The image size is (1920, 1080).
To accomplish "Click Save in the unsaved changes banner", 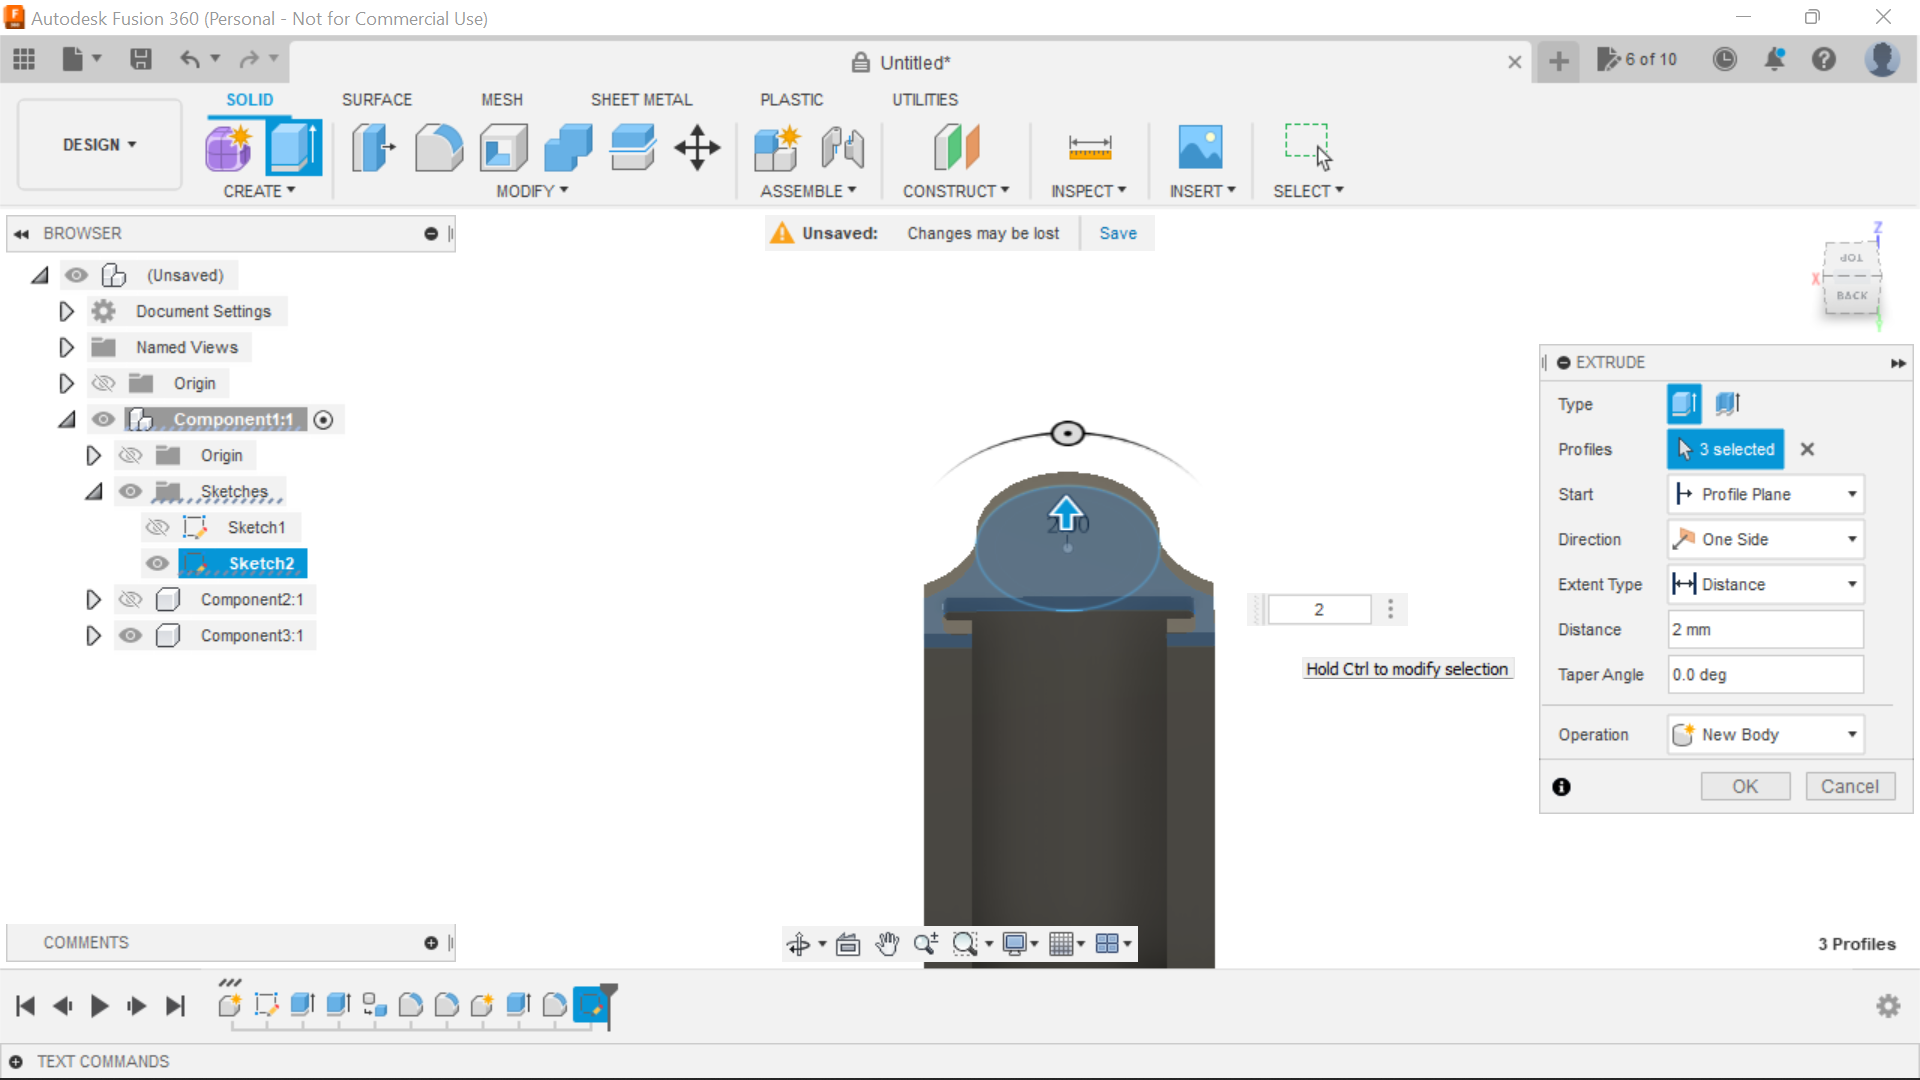I will pyautogui.click(x=1117, y=233).
